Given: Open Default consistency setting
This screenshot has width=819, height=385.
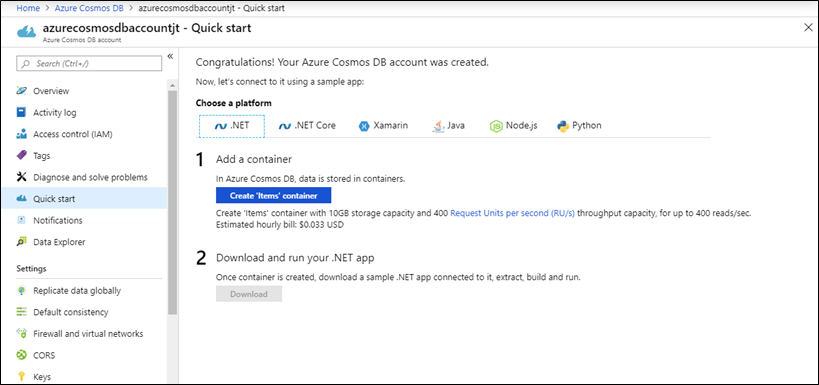Looking at the screenshot, I should (84, 312).
